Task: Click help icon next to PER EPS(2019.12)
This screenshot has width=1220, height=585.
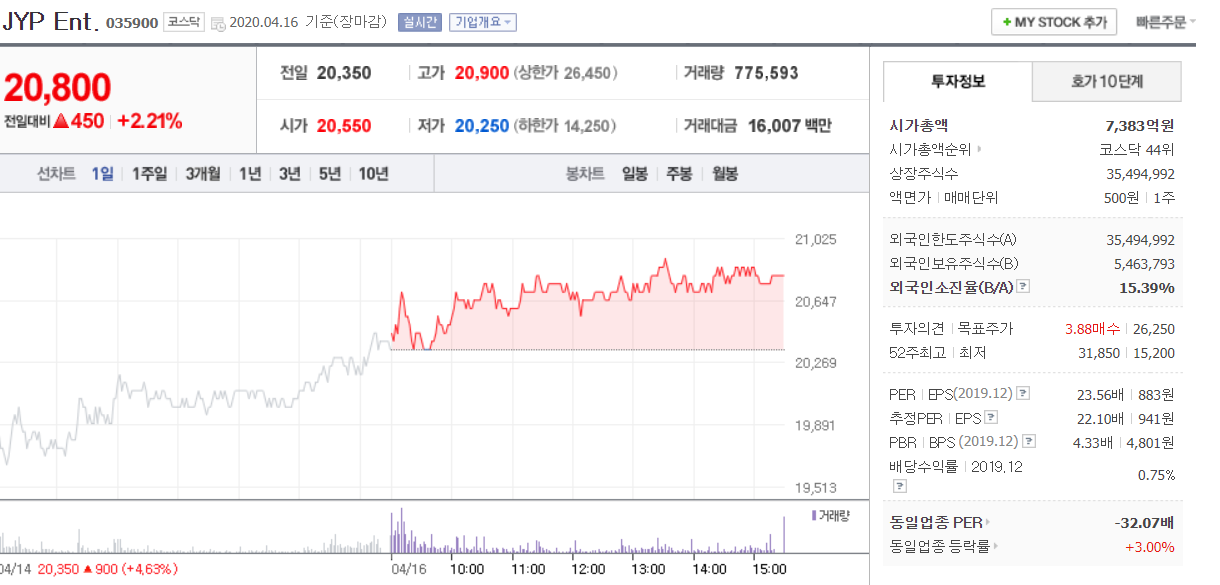Action: pos(1023,393)
